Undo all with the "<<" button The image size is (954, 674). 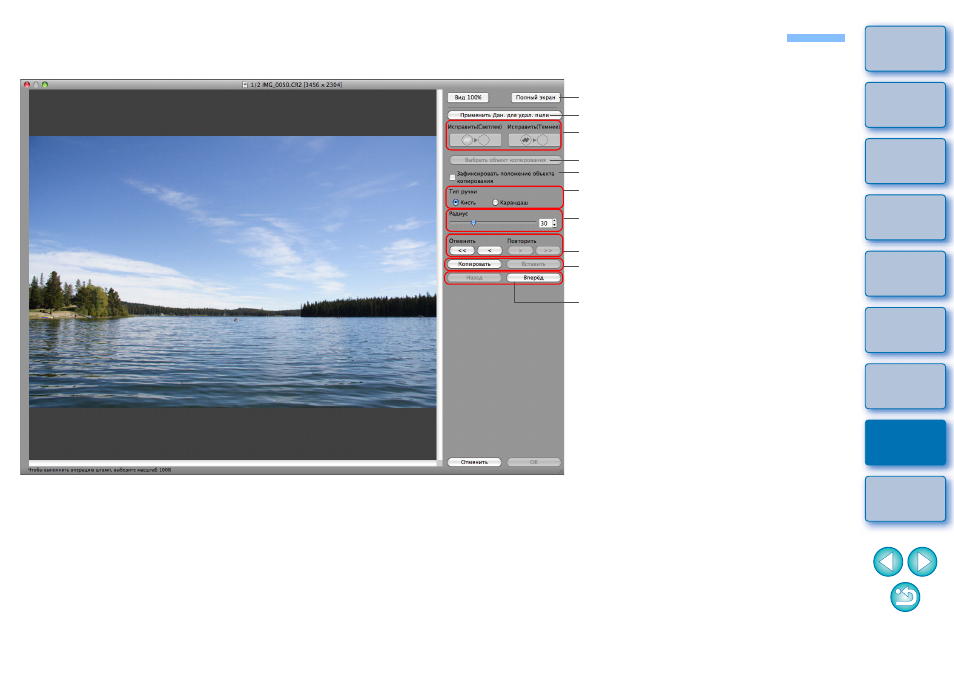click(x=462, y=251)
